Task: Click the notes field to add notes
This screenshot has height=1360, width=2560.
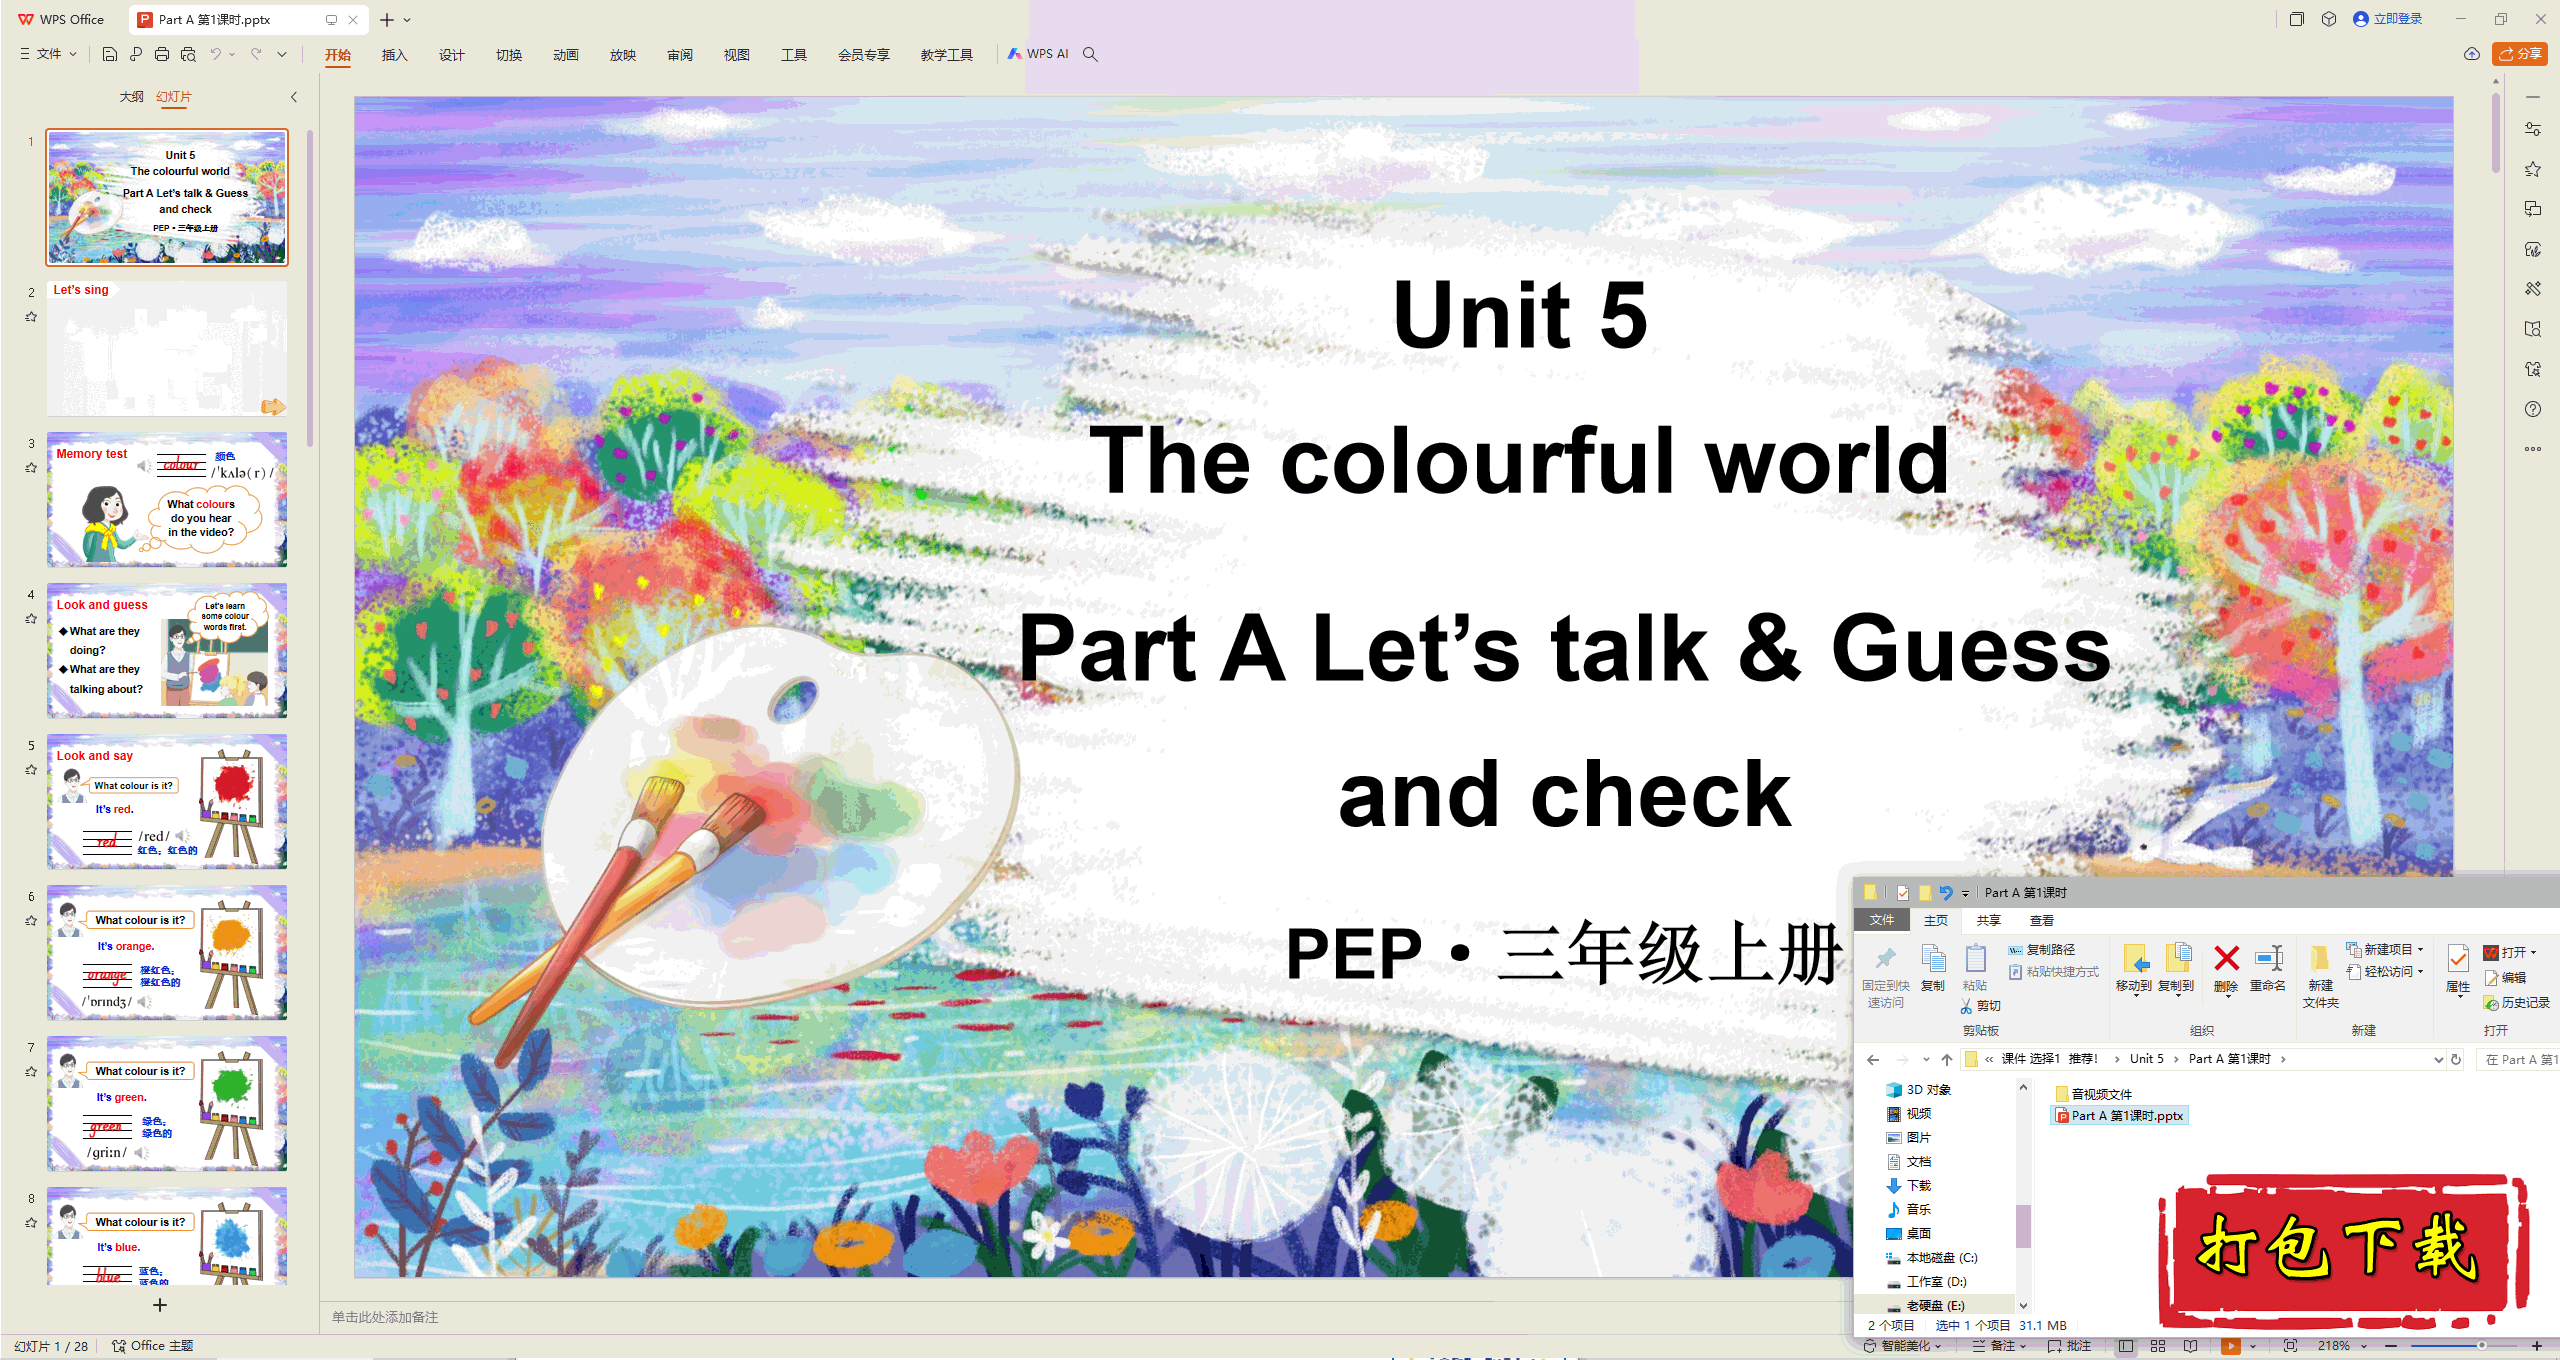Action: 1085,1317
